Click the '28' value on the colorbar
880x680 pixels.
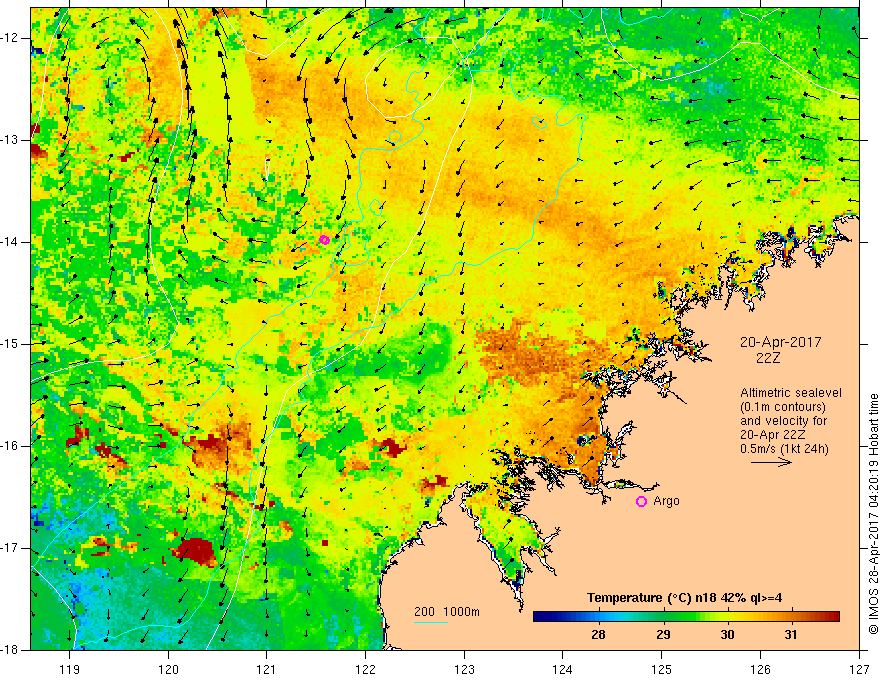[598, 635]
